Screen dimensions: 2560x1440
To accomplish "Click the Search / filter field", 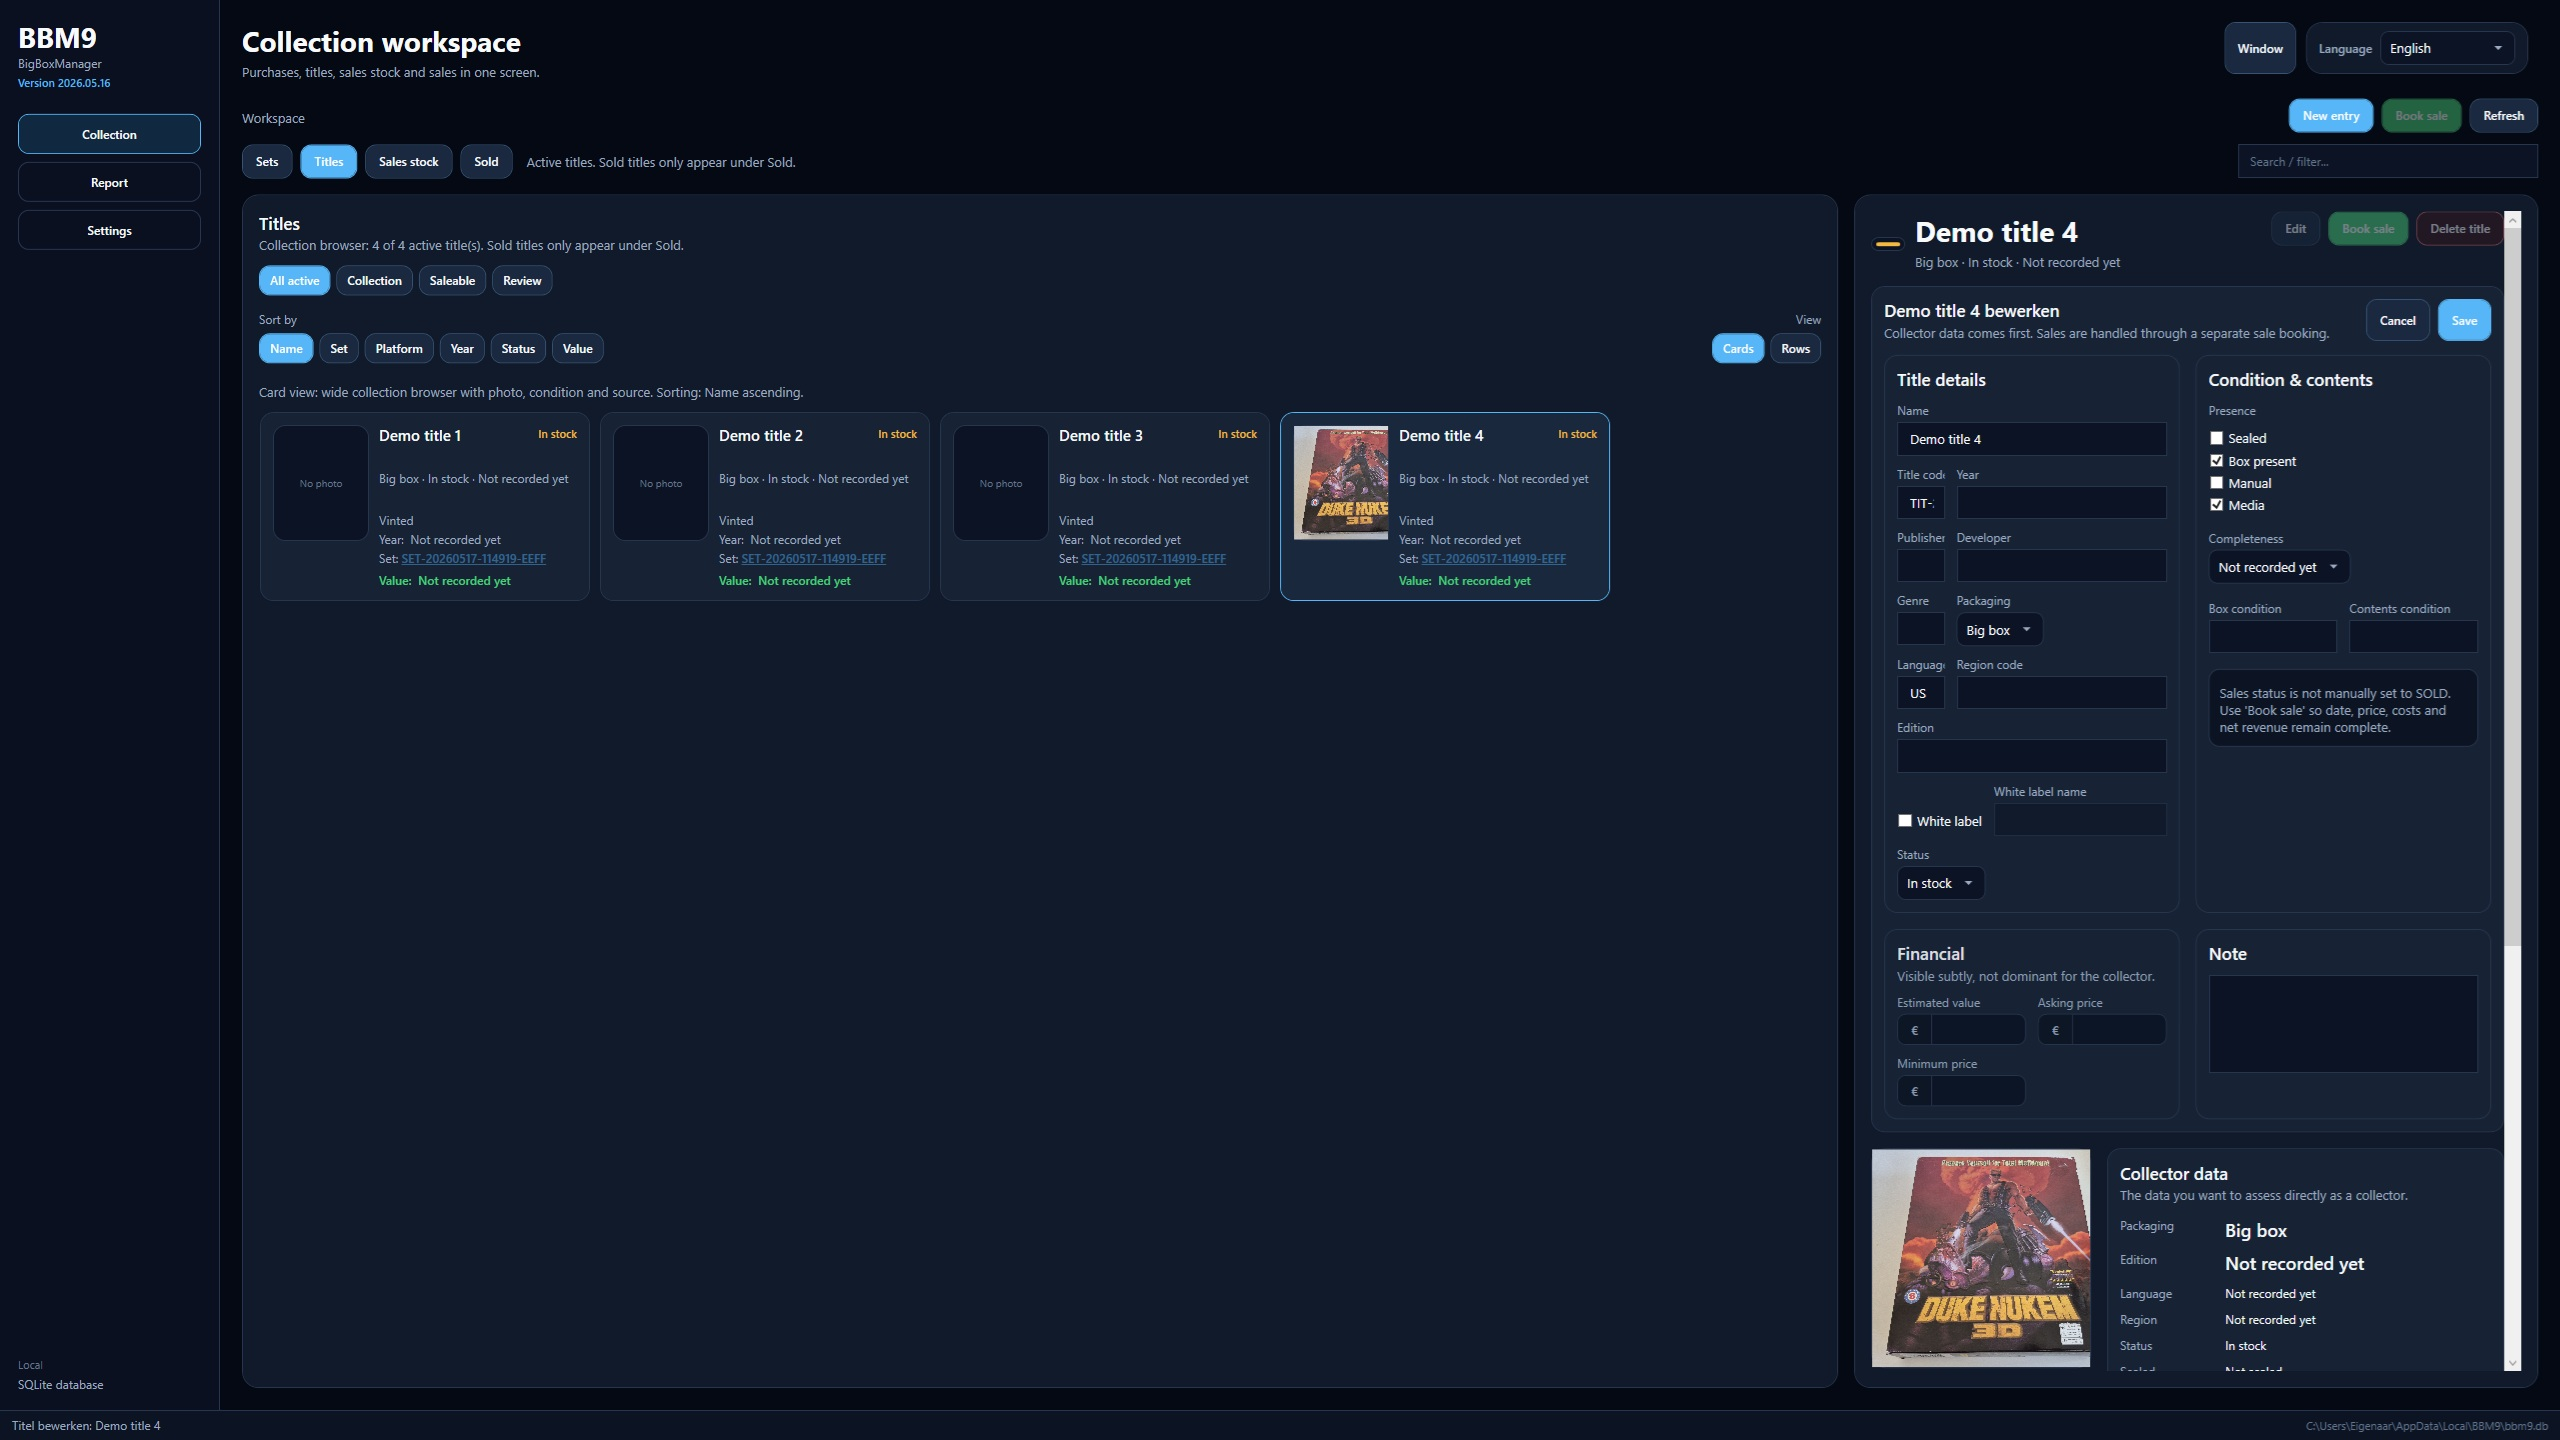I will click(2387, 162).
